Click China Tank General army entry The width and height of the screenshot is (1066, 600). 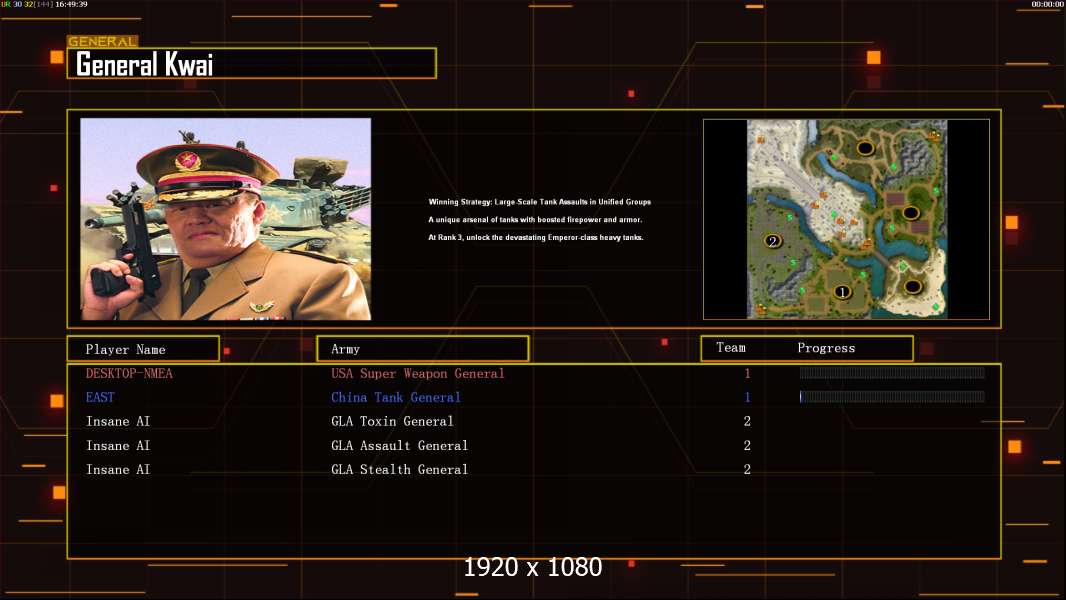click(x=395, y=398)
